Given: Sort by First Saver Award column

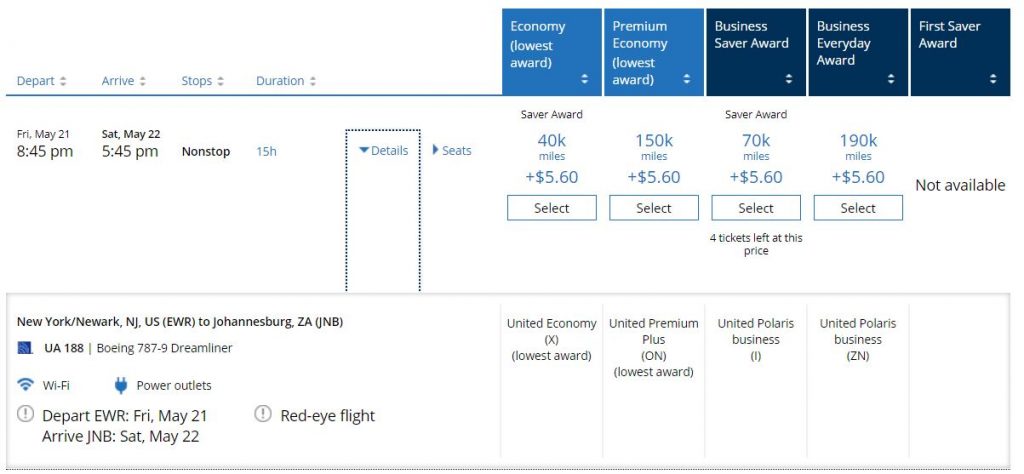Looking at the screenshot, I should pyautogui.click(x=993, y=79).
